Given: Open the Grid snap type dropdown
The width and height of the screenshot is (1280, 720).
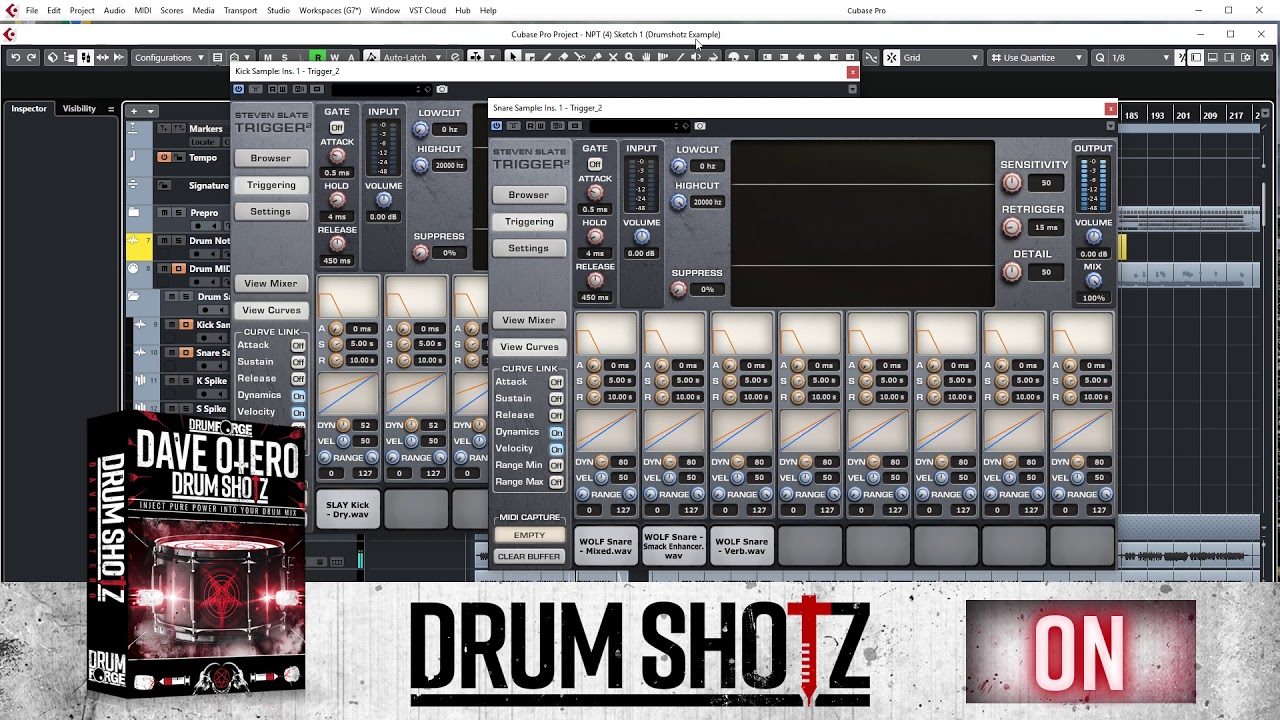Looking at the screenshot, I should click(x=941, y=57).
